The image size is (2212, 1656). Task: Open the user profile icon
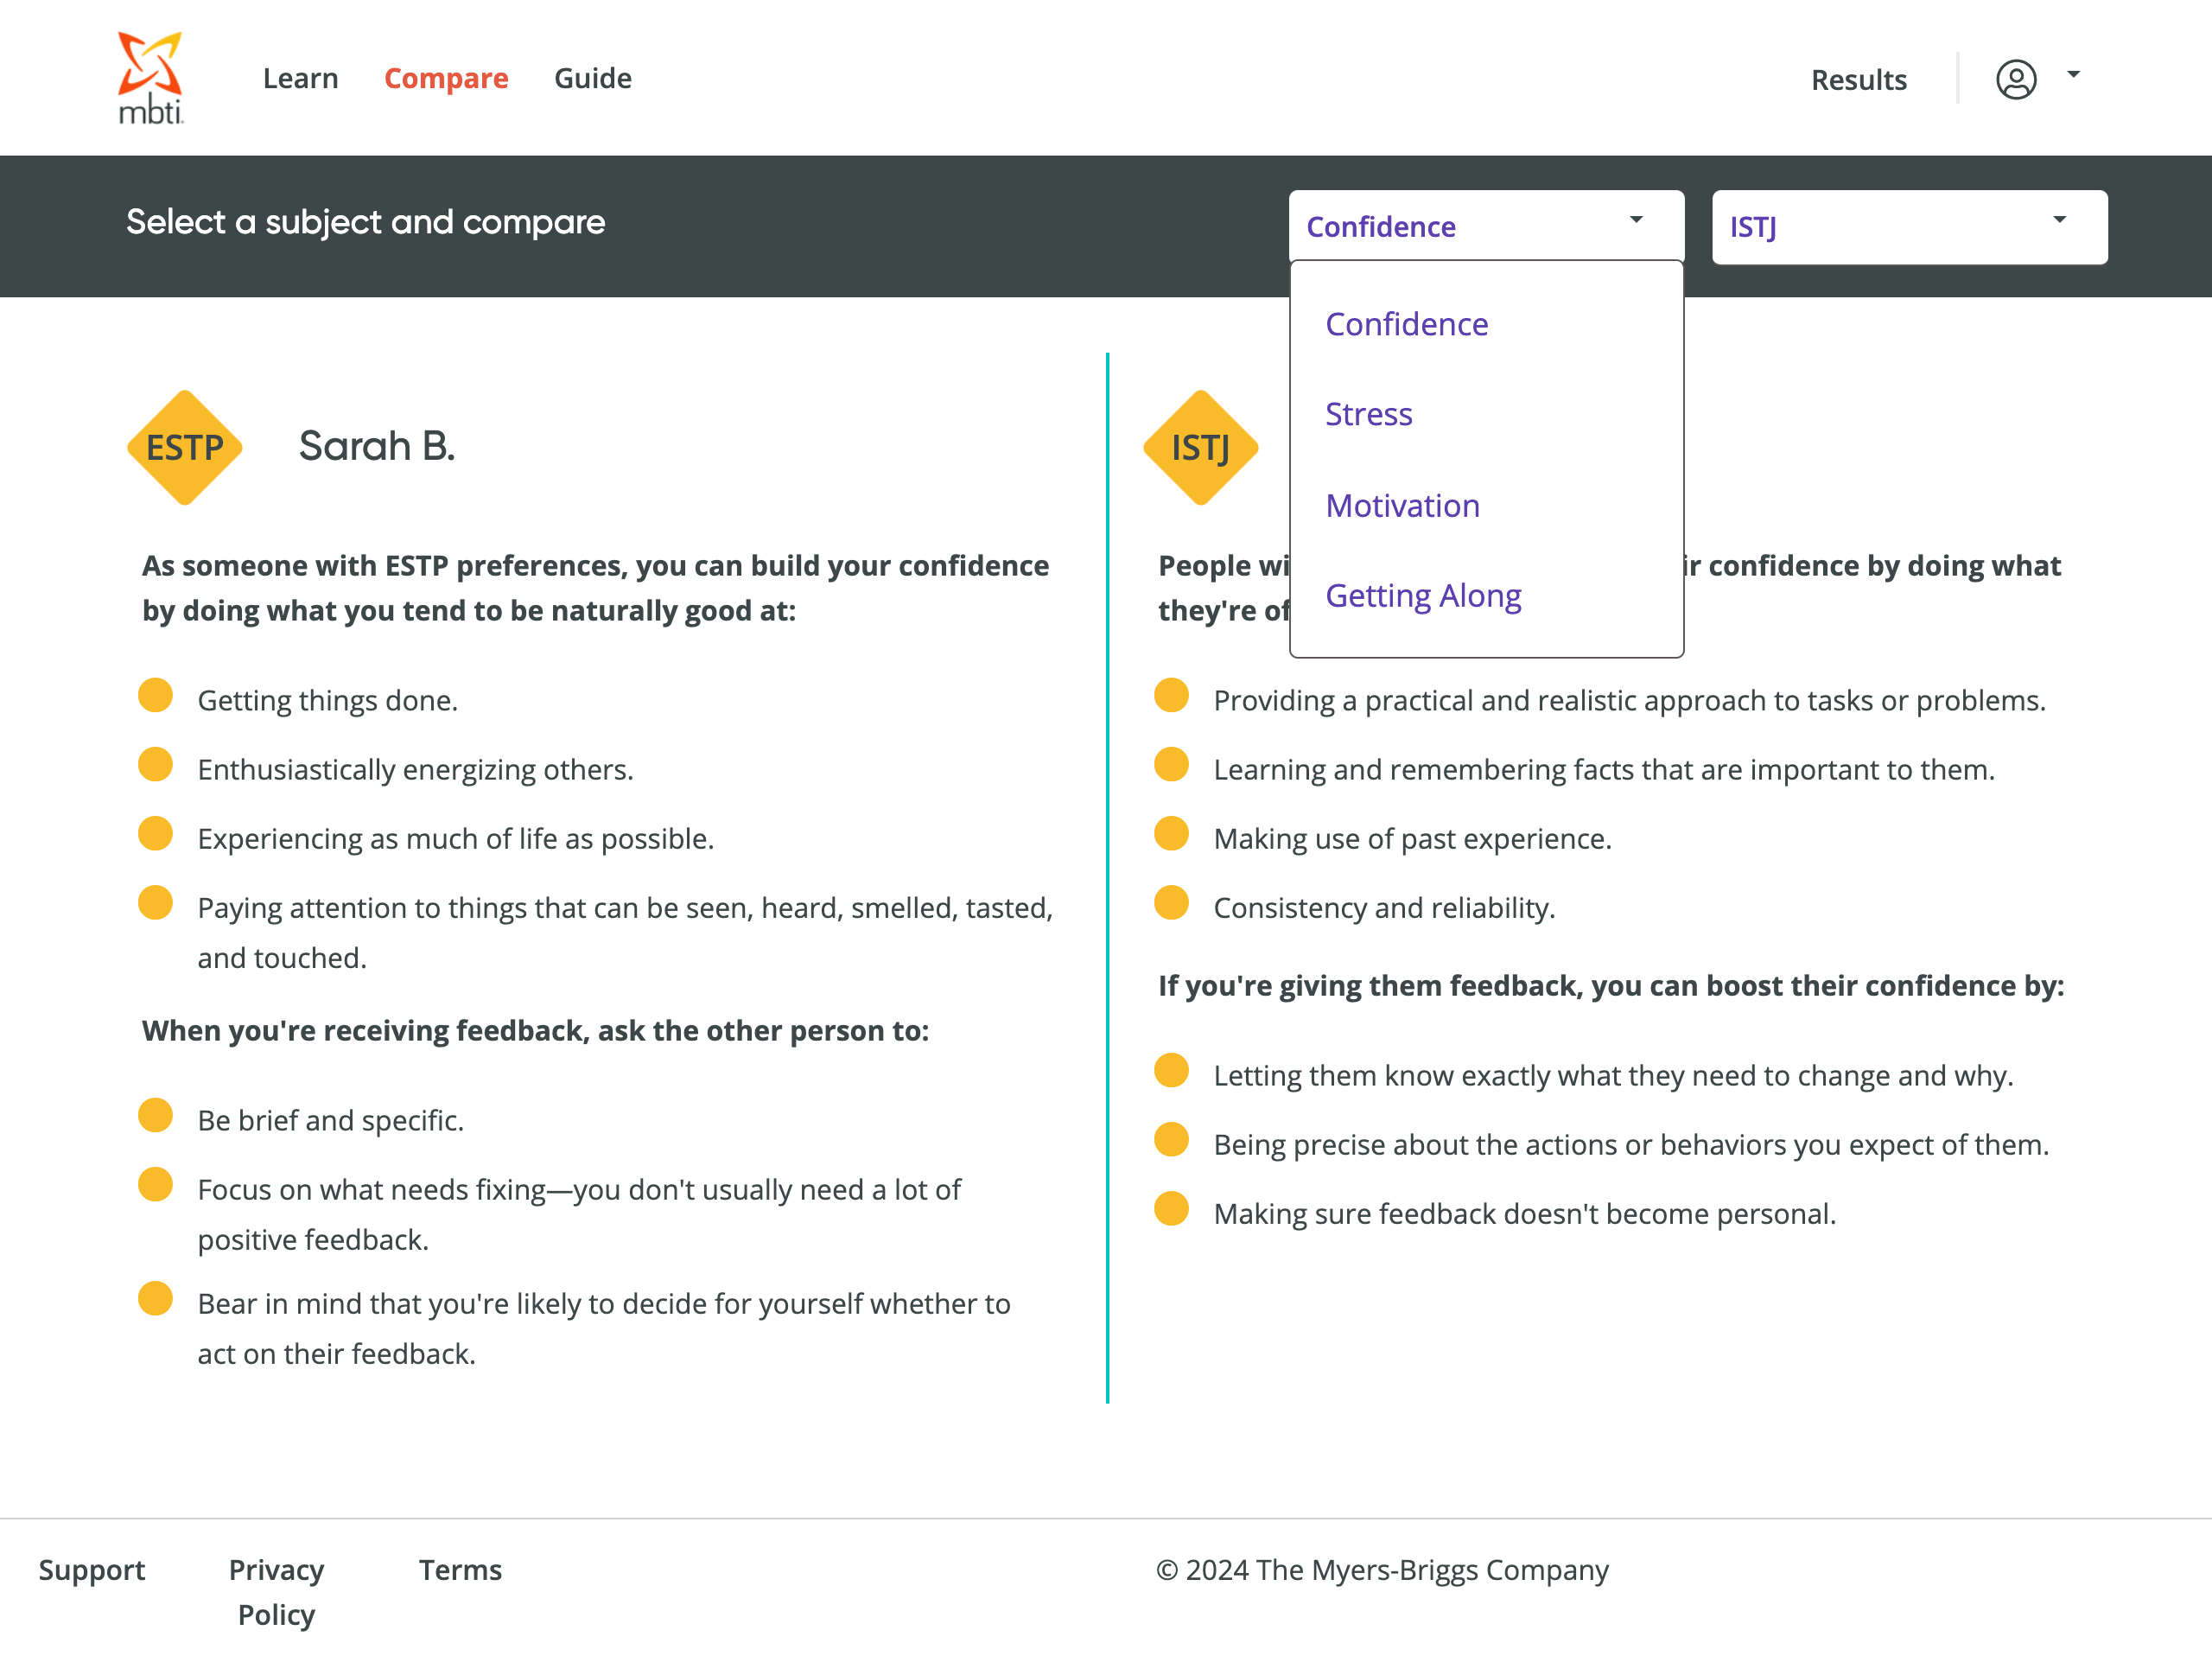2015,79
